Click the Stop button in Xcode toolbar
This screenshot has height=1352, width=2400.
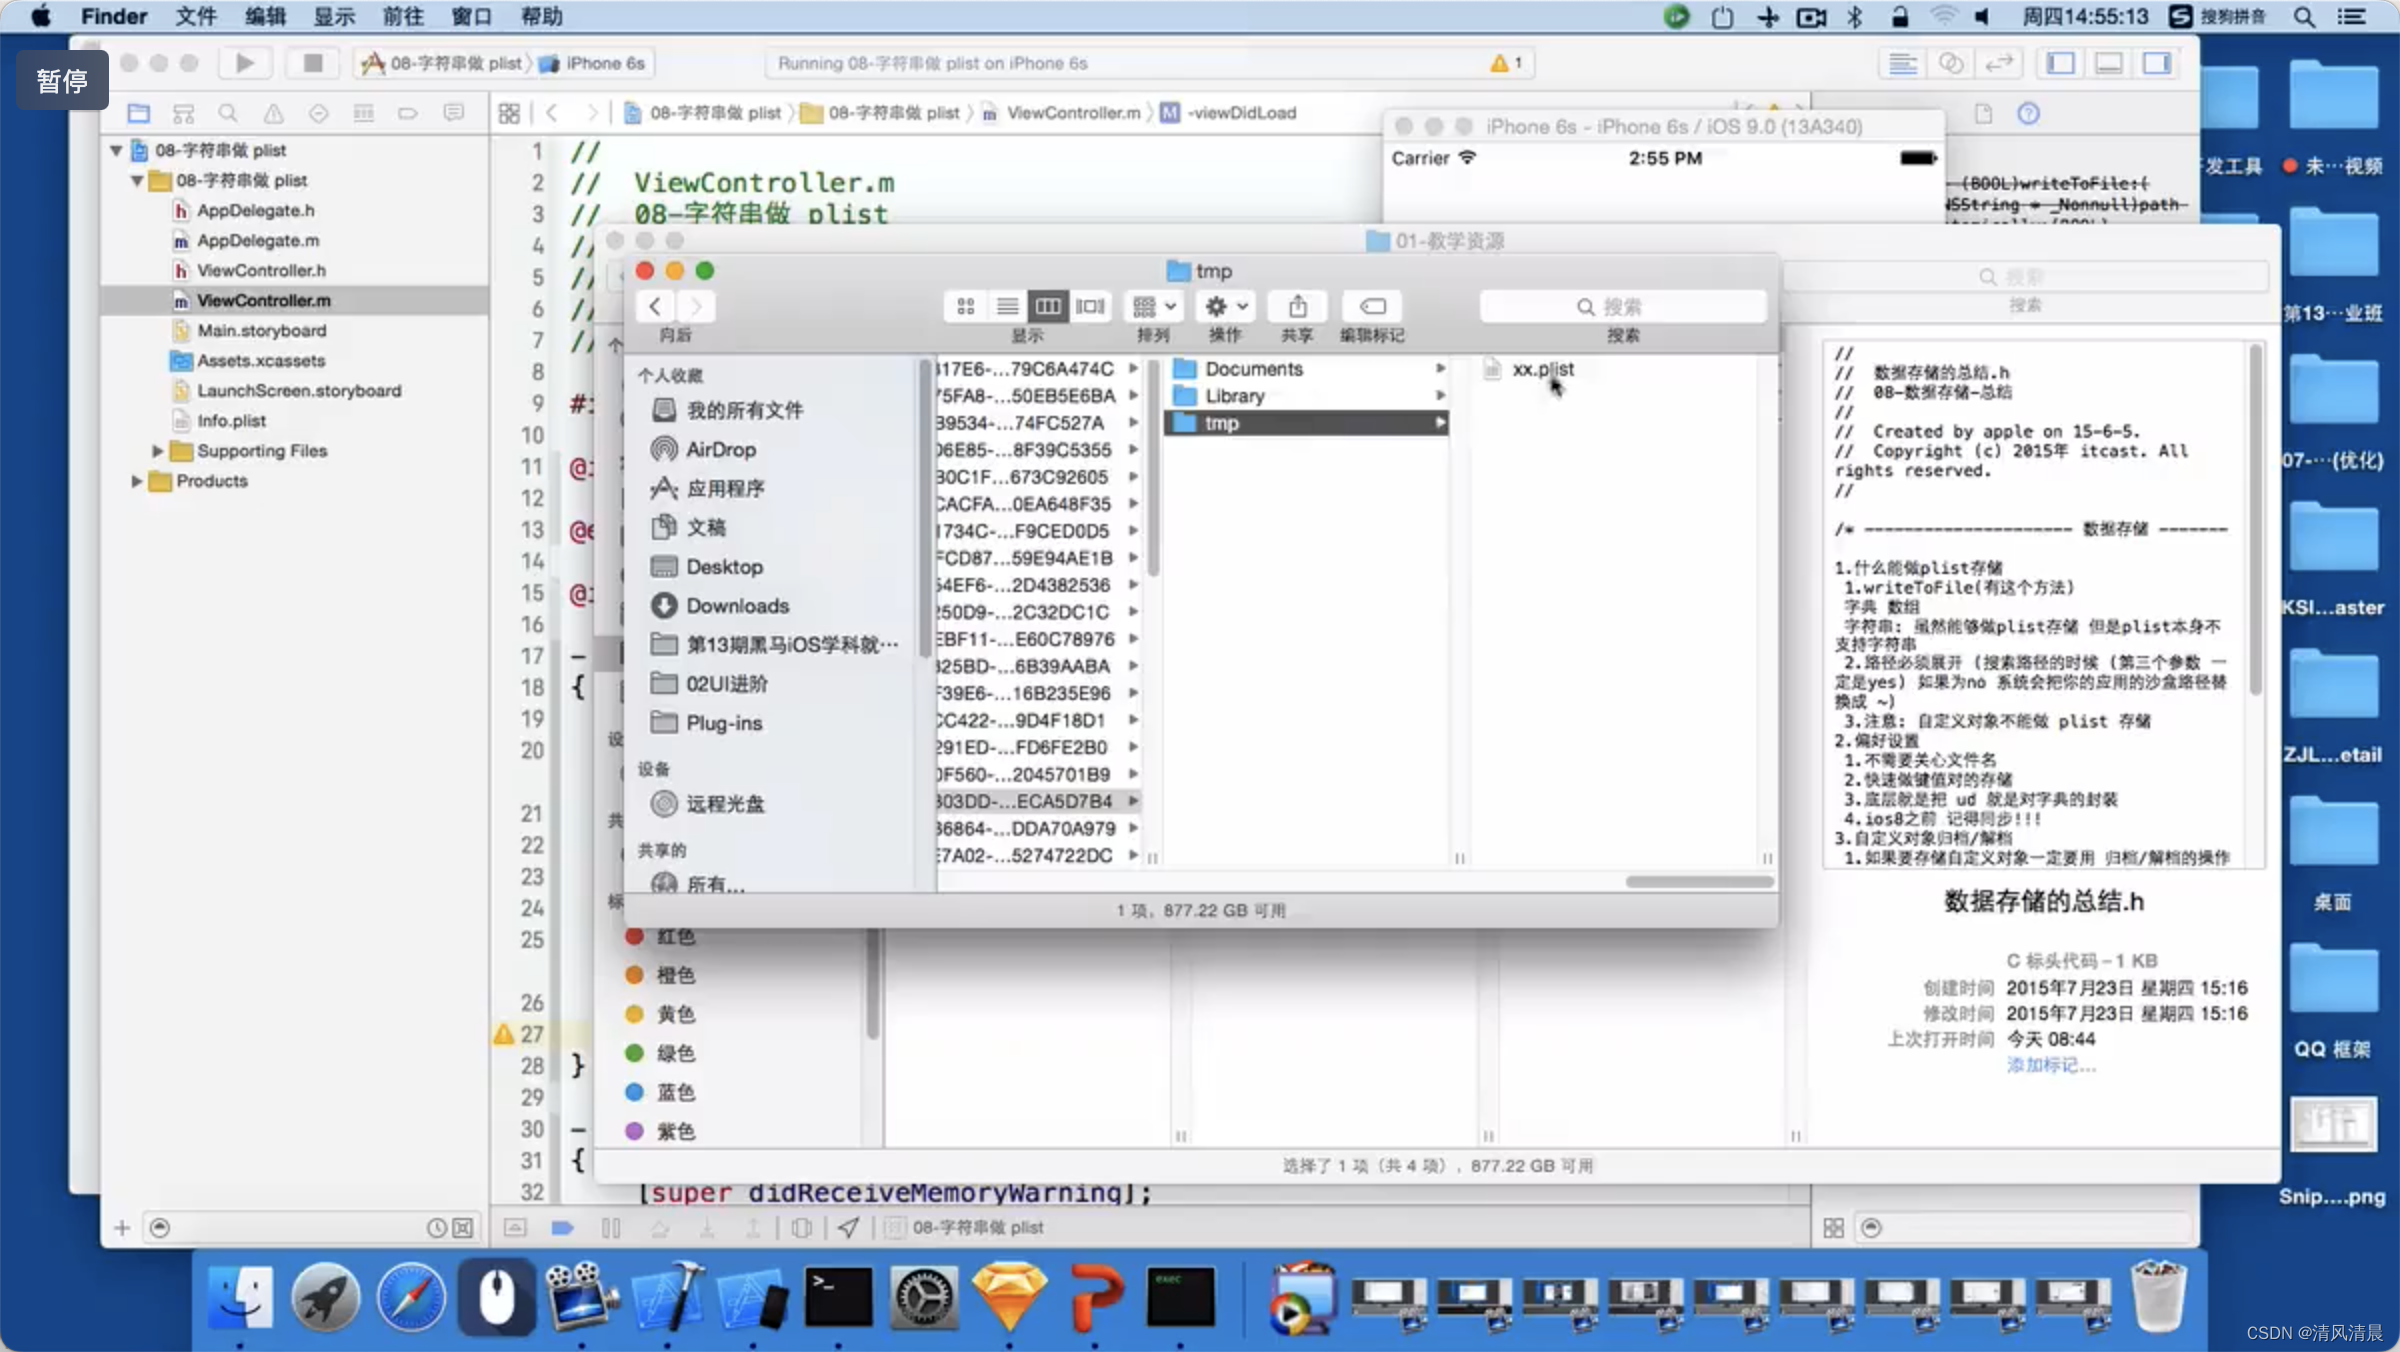(303, 63)
